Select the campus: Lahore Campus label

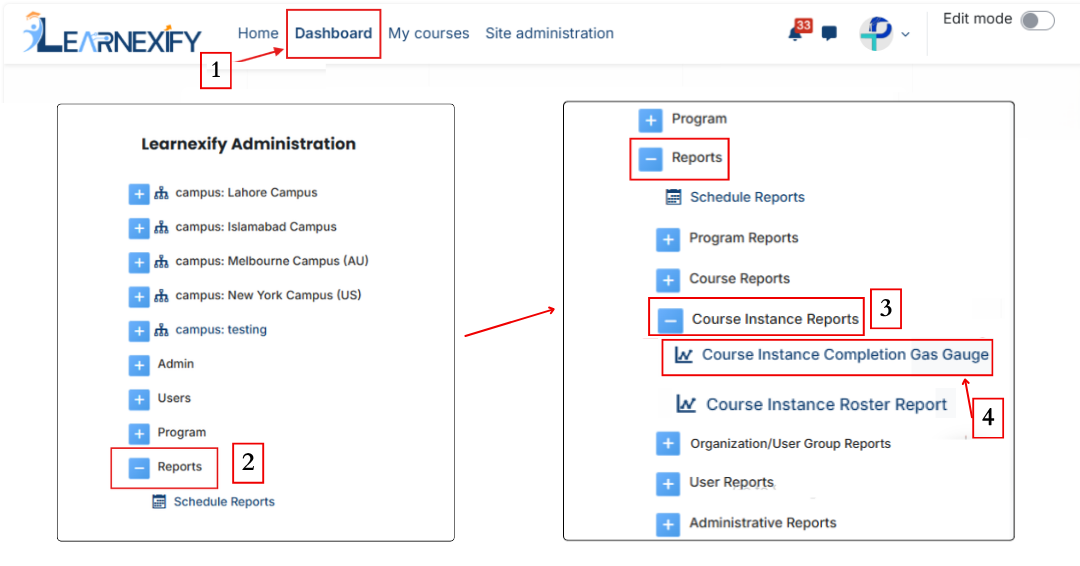[x=246, y=192]
